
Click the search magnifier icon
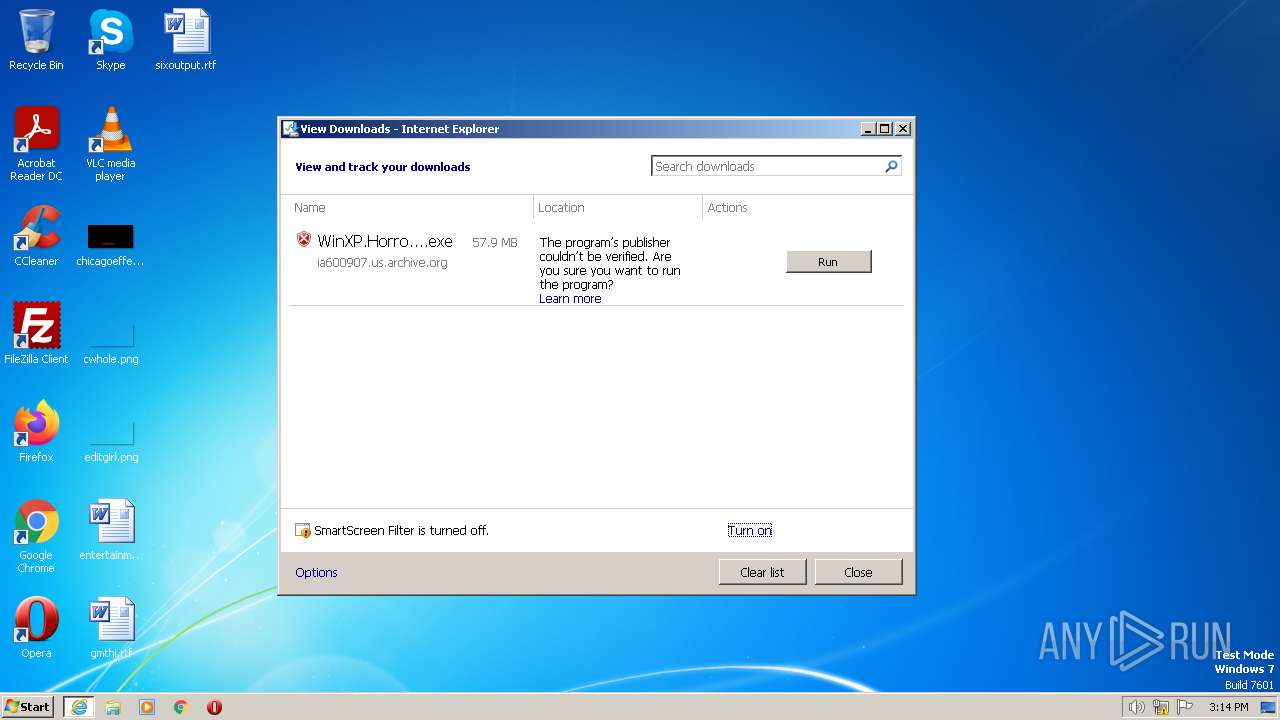coord(891,166)
